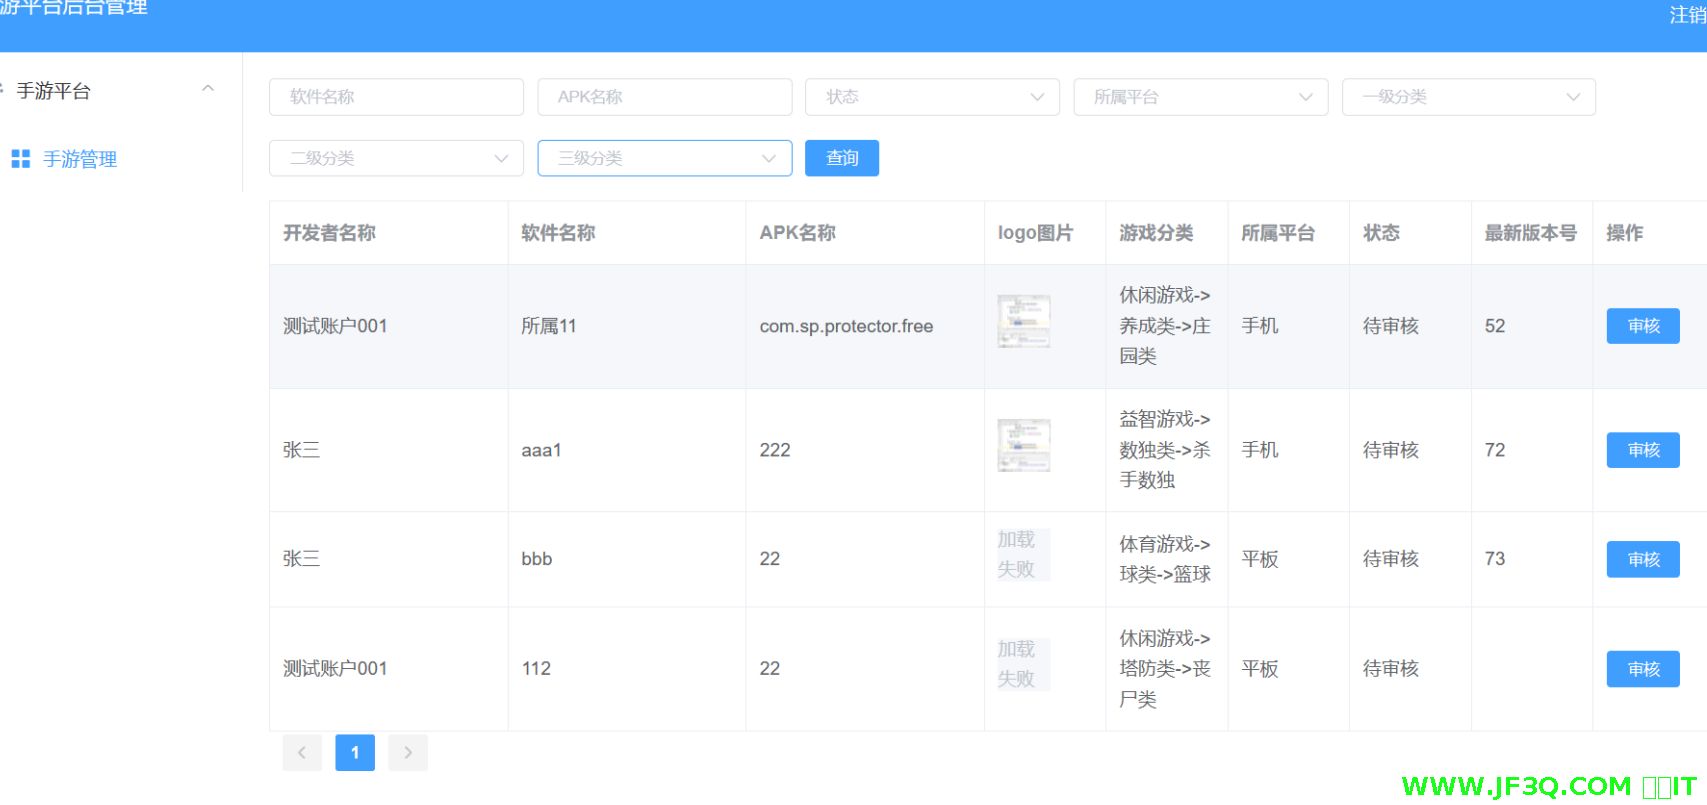Open the 所属平台 dropdown filter
Viewport: 1707px width, 805px height.
1200,97
